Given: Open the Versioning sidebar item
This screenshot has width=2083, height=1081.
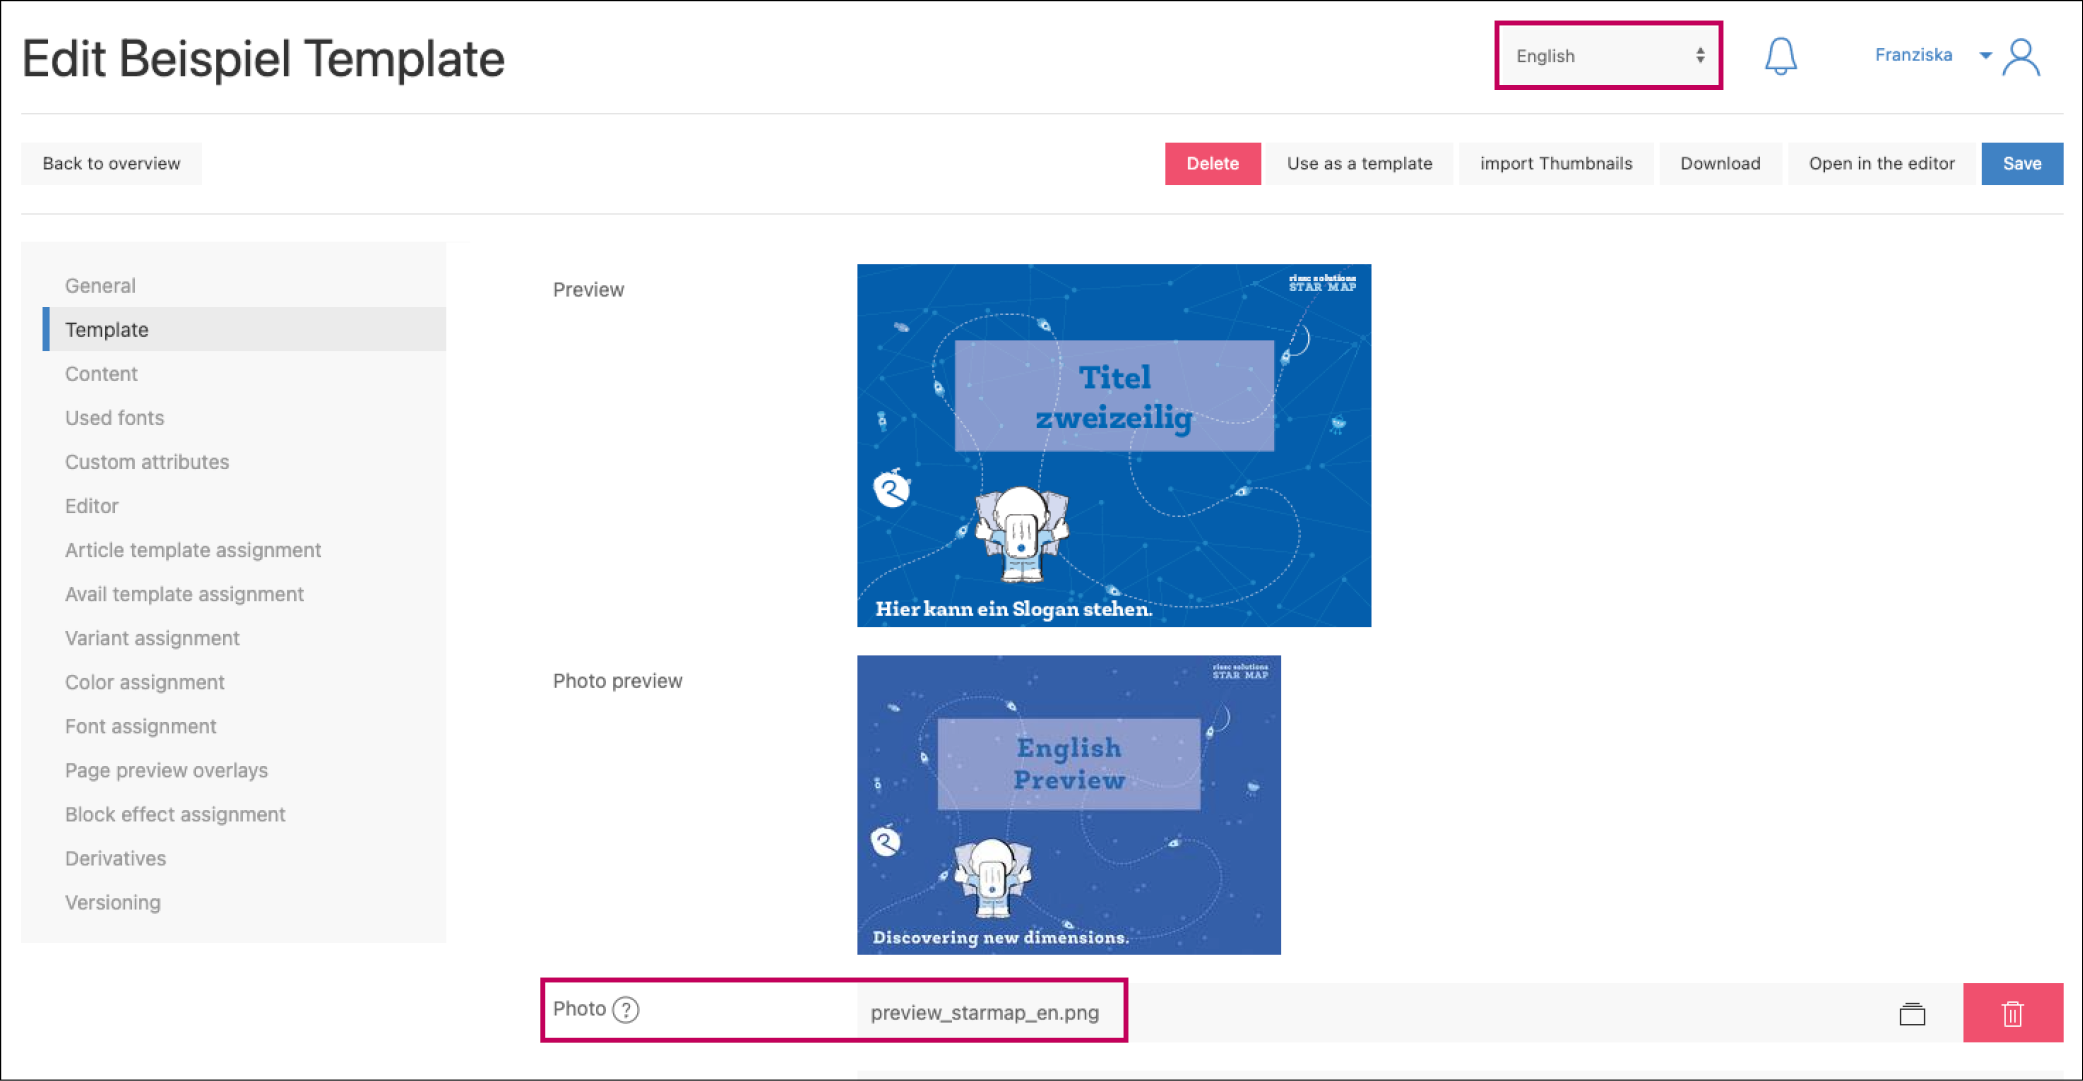Looking at the screenshot, I should click(112, 903).
